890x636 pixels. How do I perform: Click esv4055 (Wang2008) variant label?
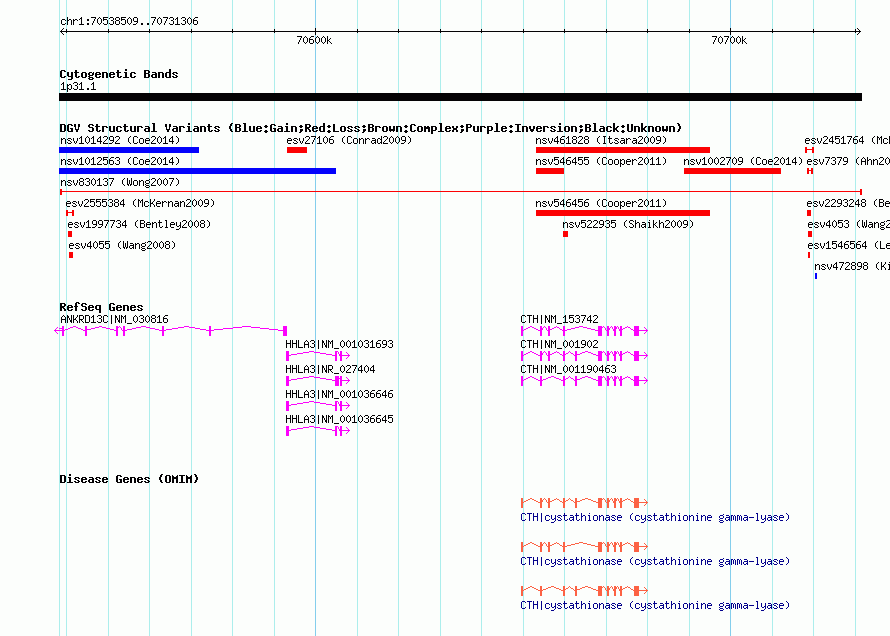click(x=122, y=245)
